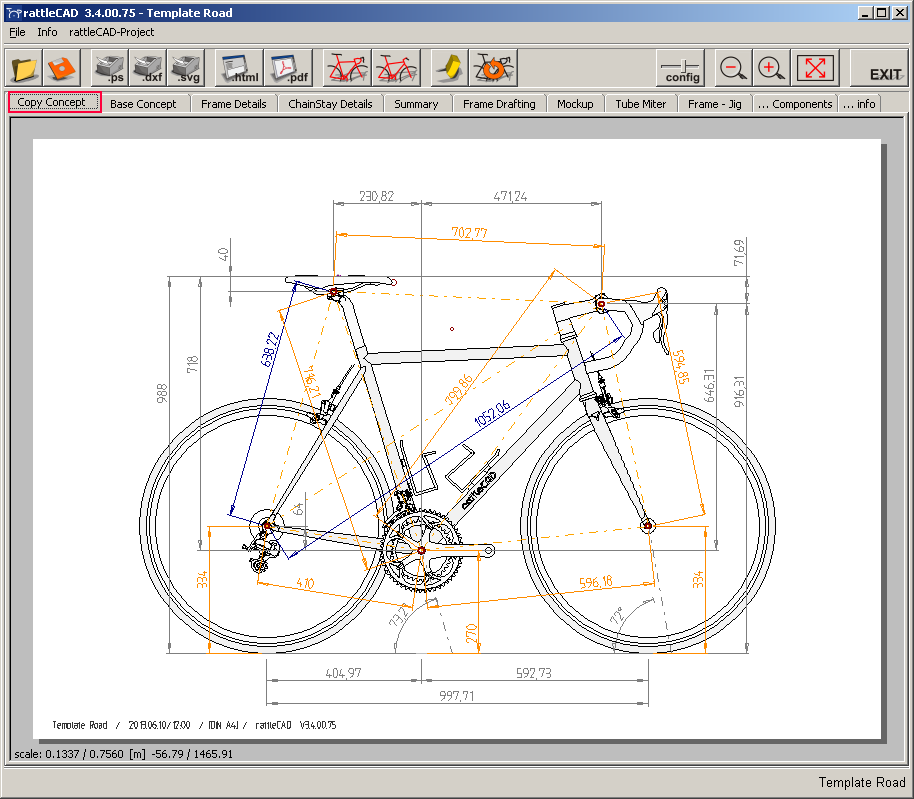This screenshot has height=799, width=914.
Task: Click the 404,97 dimension value
Action: point(343,673)
